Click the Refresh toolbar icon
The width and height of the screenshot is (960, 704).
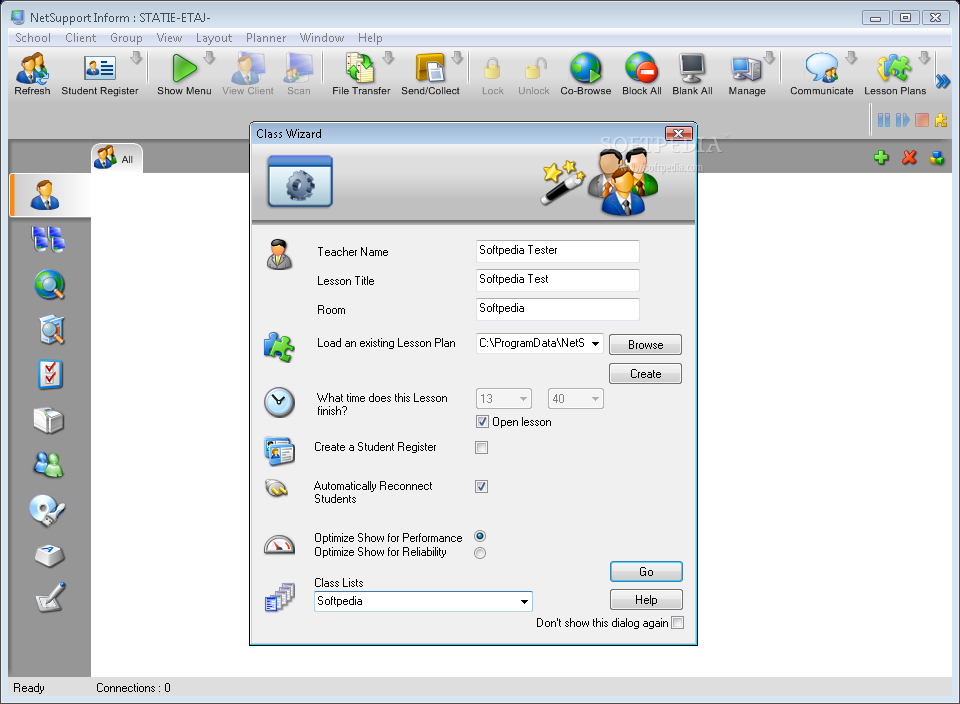coord(32,74)
